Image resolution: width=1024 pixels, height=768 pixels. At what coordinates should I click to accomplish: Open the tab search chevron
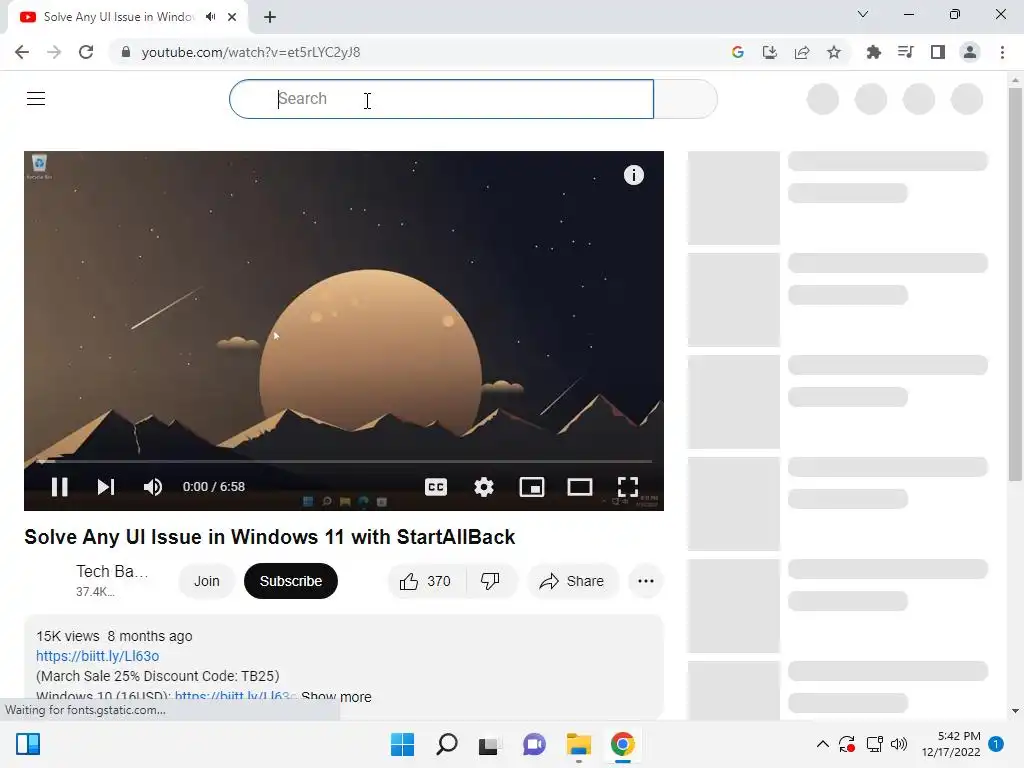(x=863, y=14)
